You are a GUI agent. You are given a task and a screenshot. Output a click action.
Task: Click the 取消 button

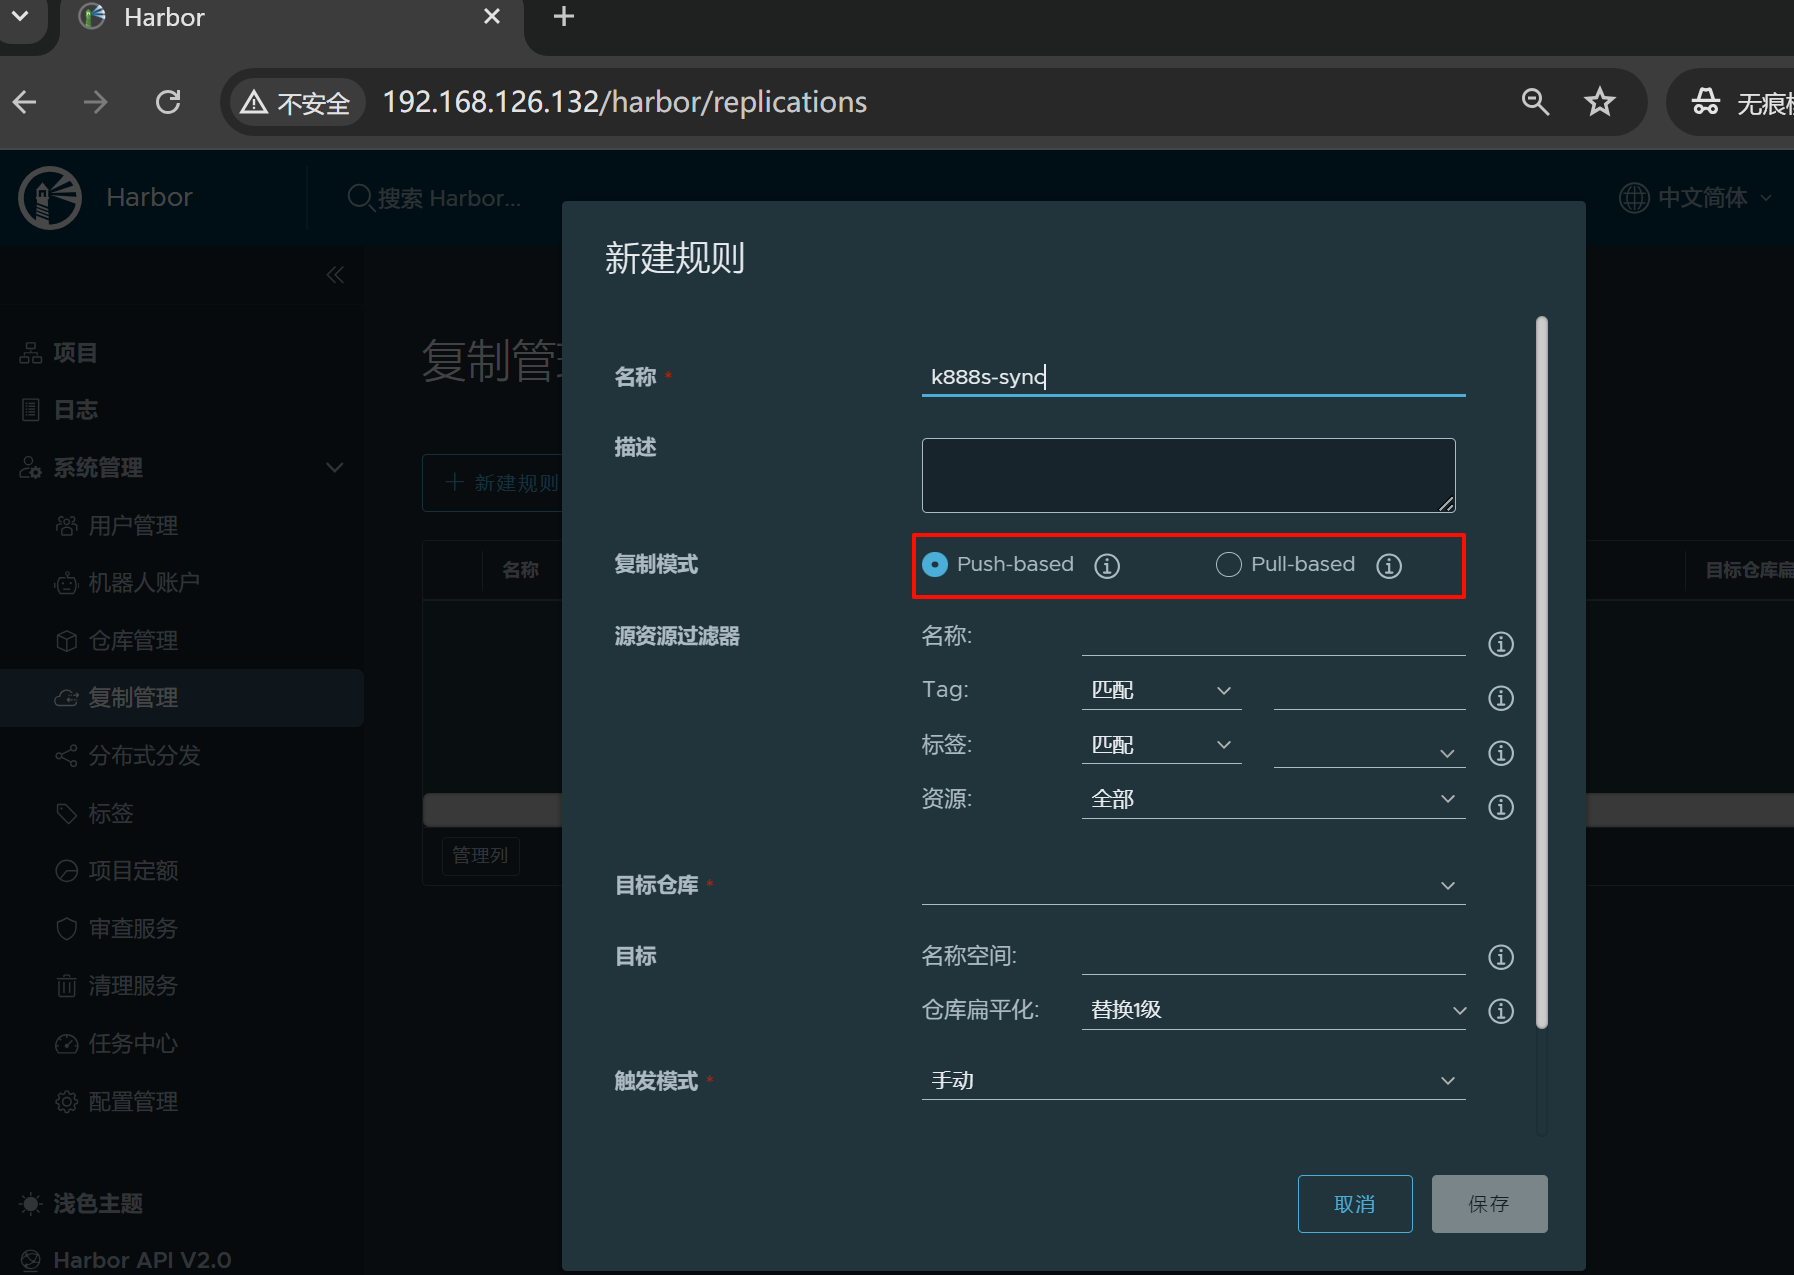tap(1354, 1204)
